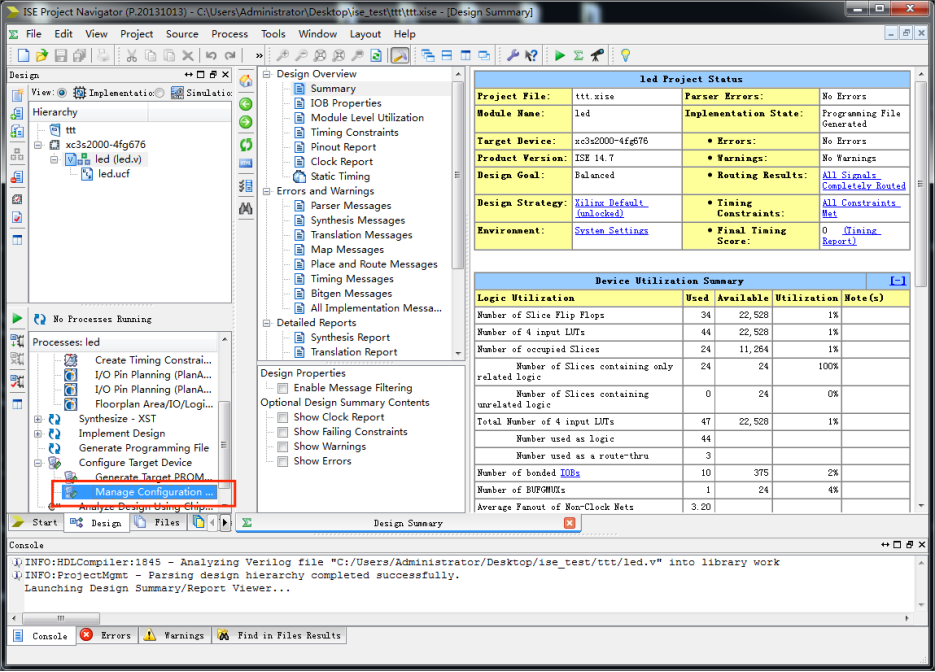Expand the Synthesize - XST process
This screenshot has height=672, width=935.
(x=38, y=419)
